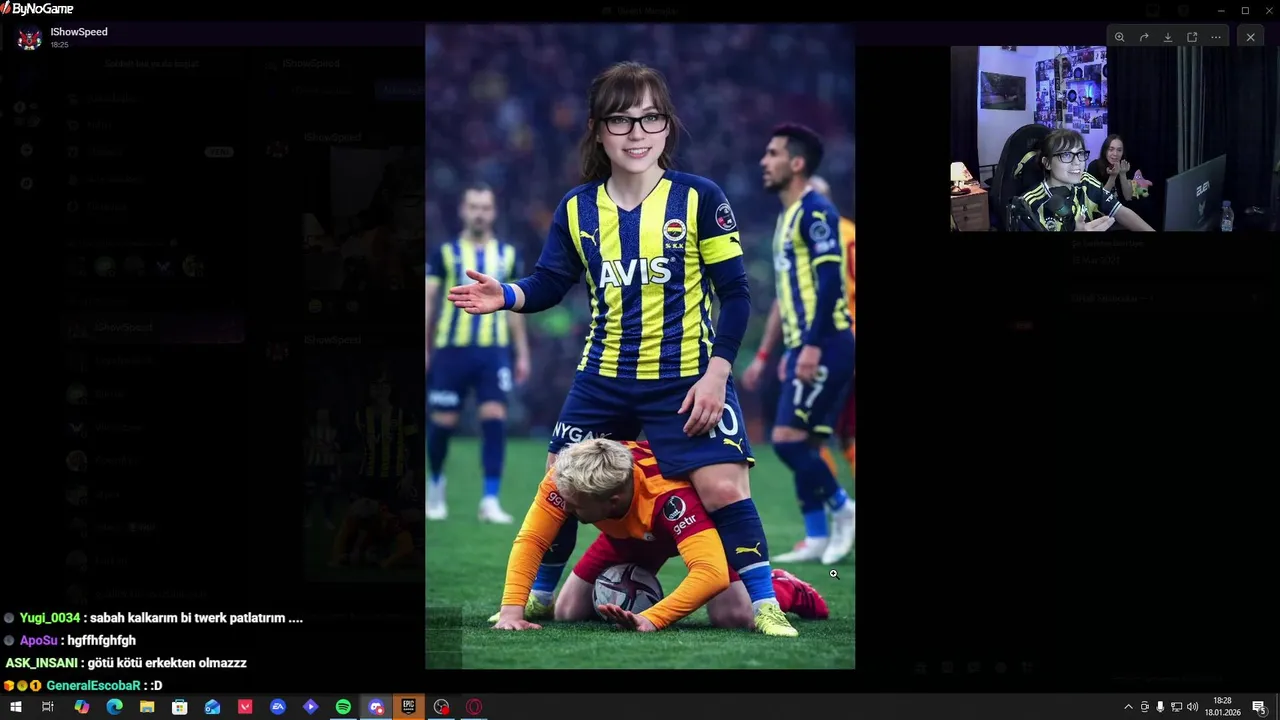Zoom in with the magnifier icon in viewer toolbar

click(1119, 37)
